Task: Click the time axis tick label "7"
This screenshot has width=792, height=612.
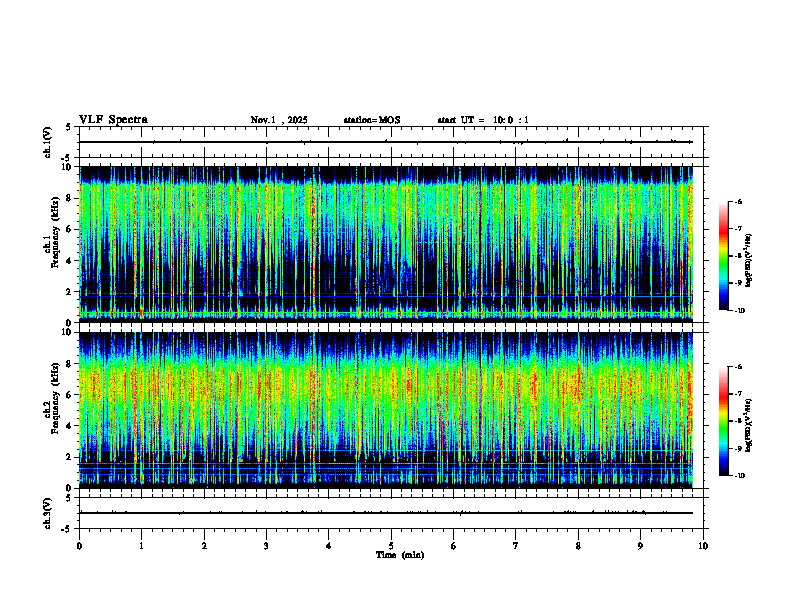Action: tap(516, 546)
